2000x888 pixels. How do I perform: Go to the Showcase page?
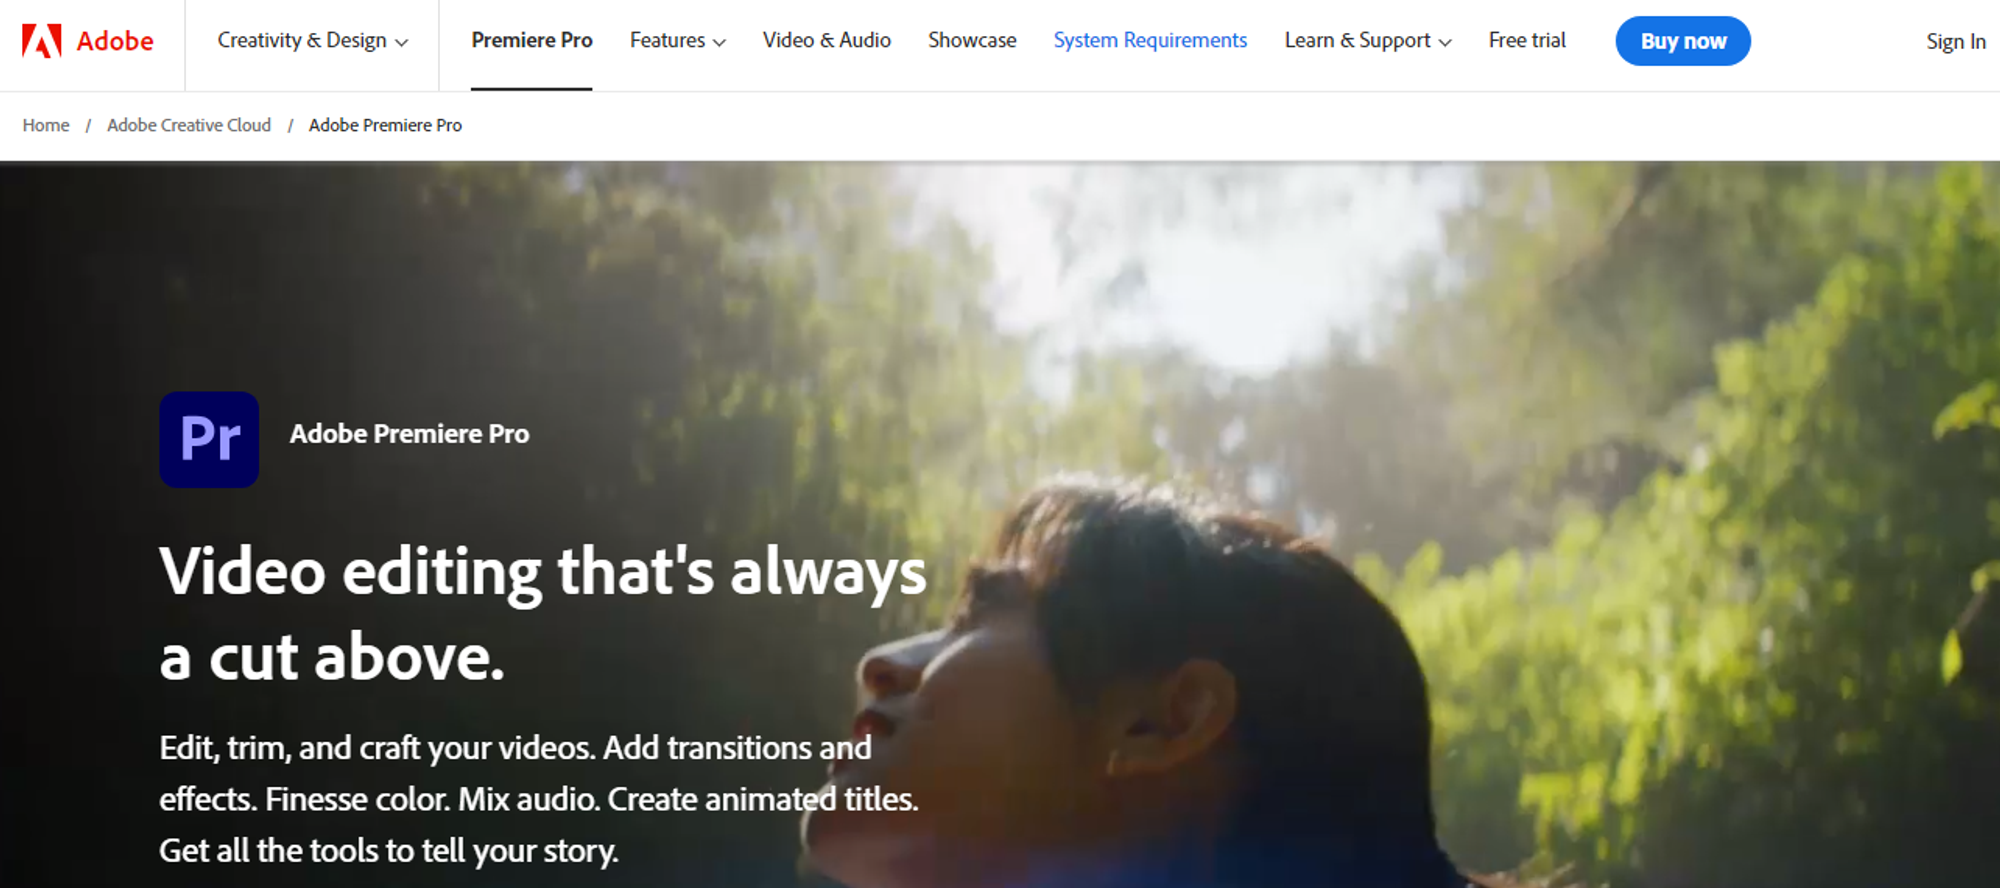click(x=972, y=41)
